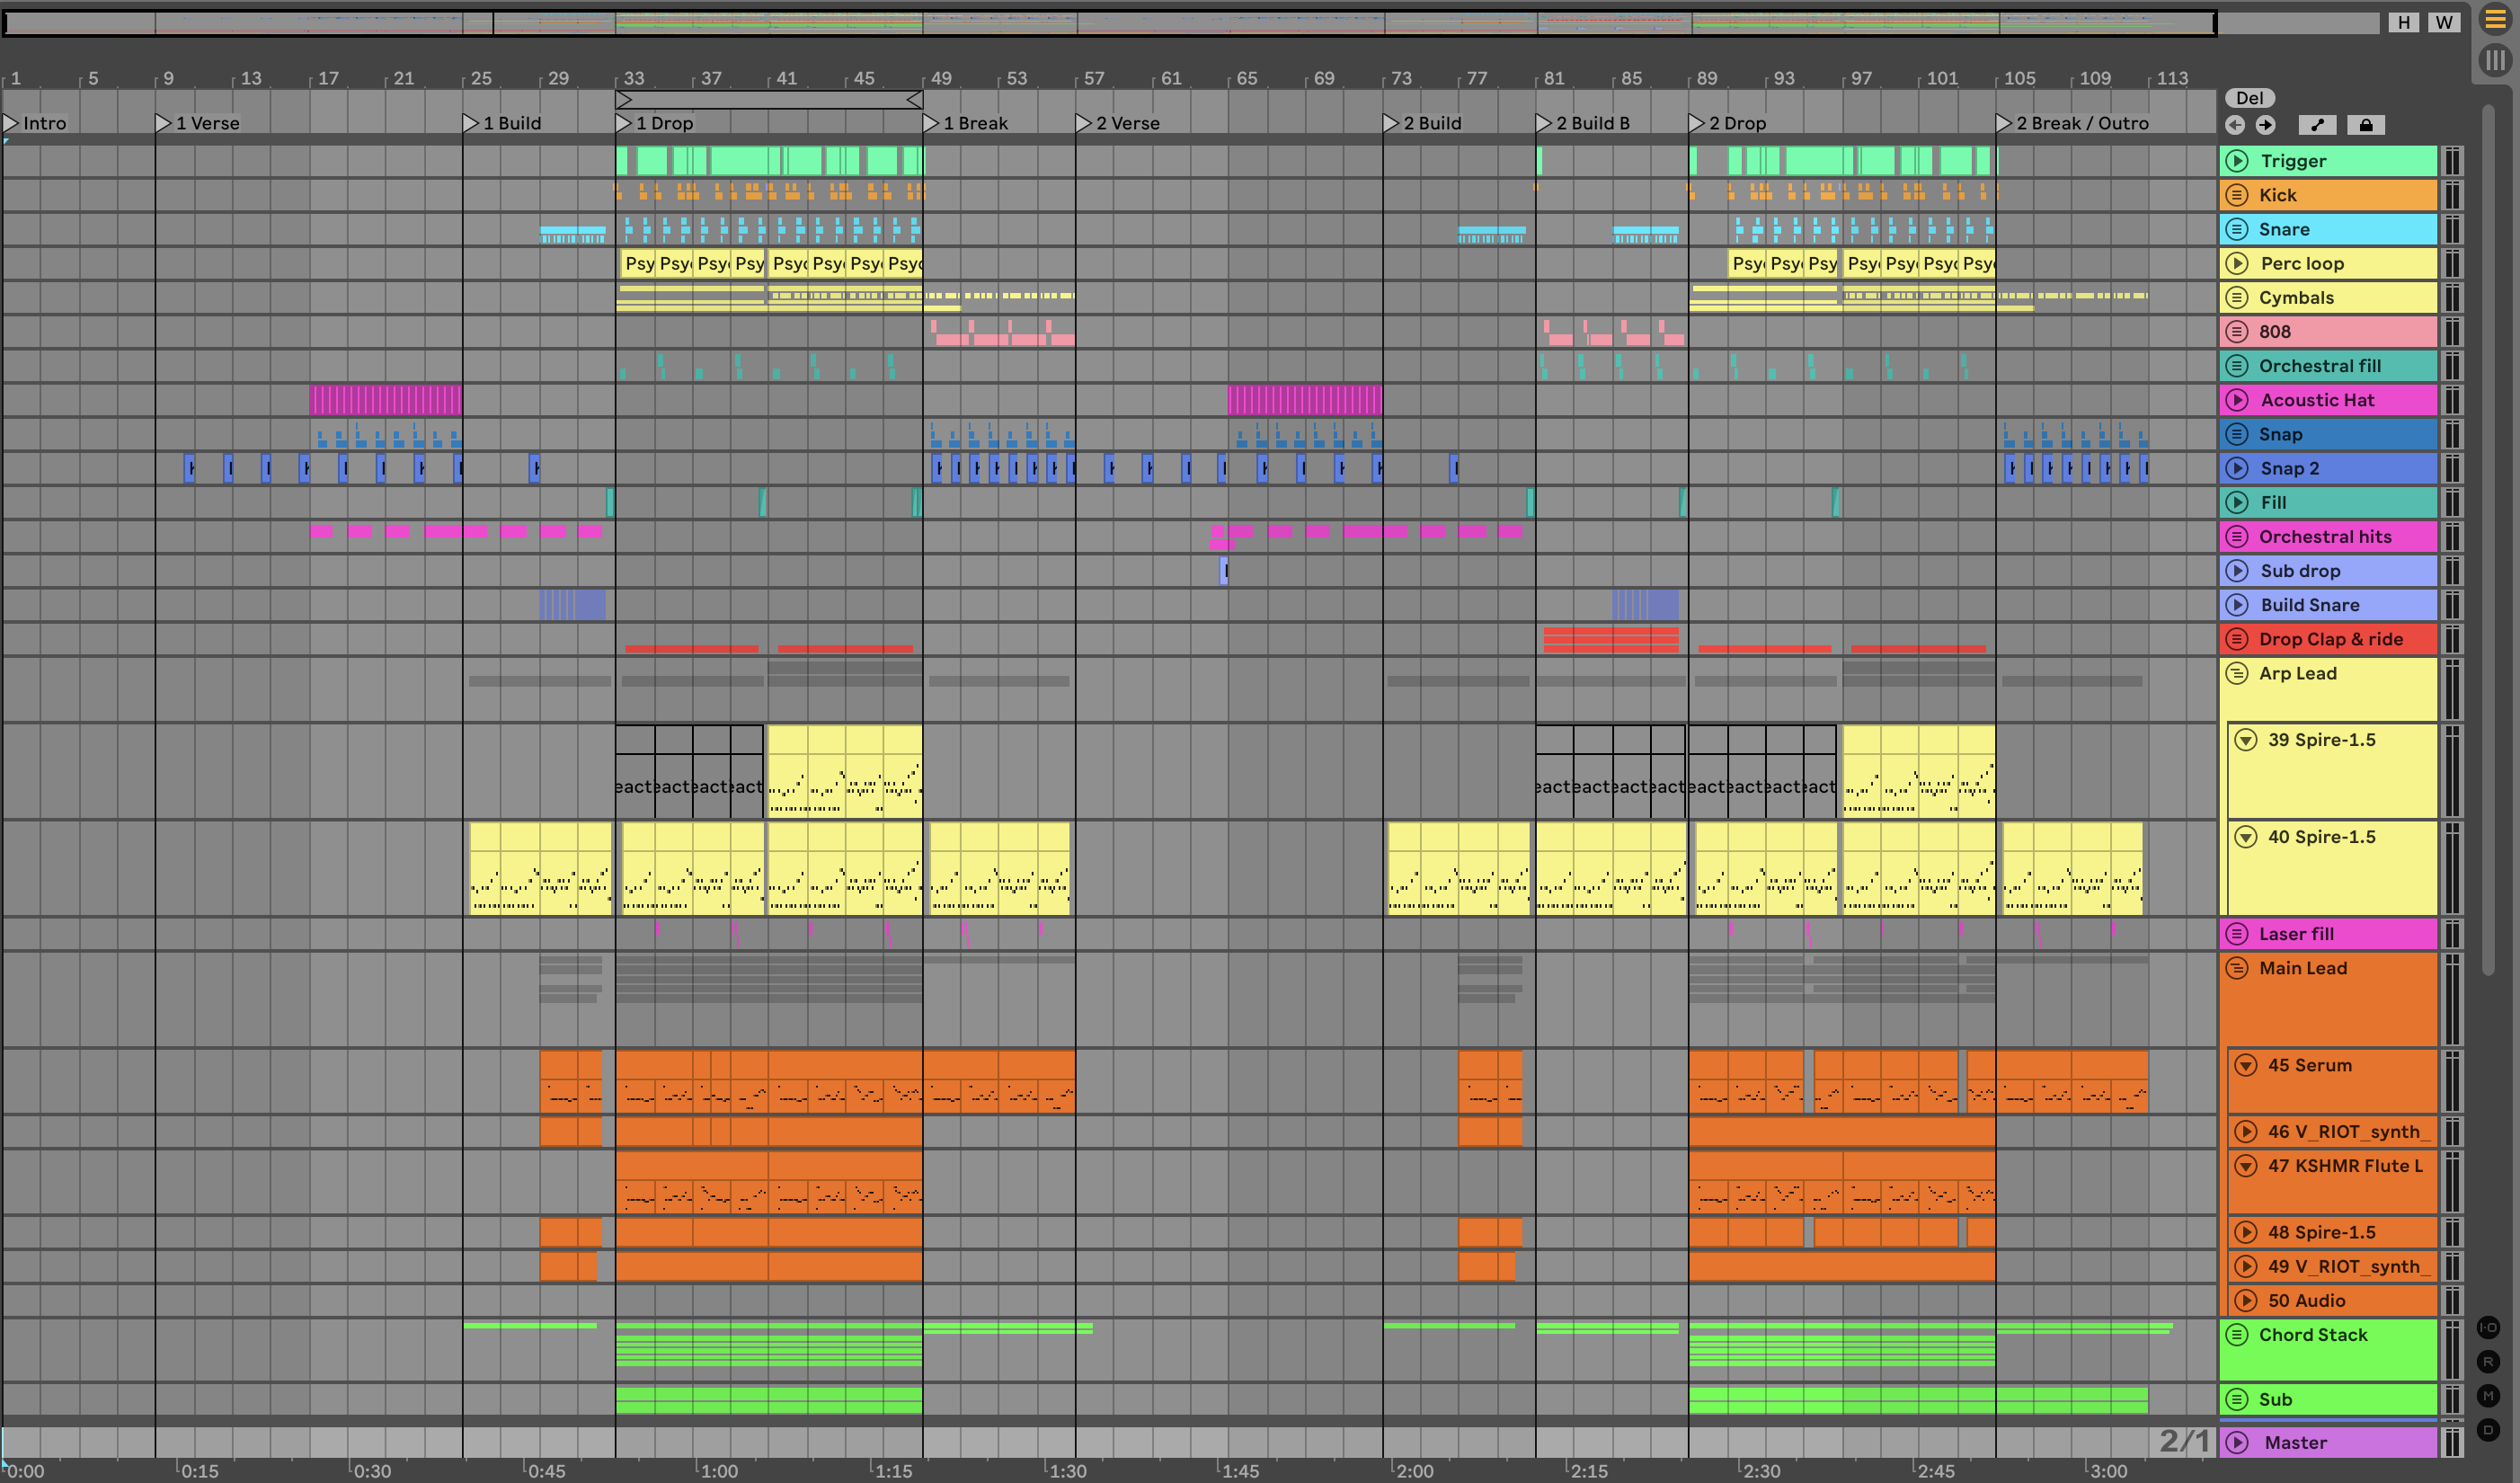Click the H optimize height button
This screenshot has height=1483, width=2520.
point(2403,22)
